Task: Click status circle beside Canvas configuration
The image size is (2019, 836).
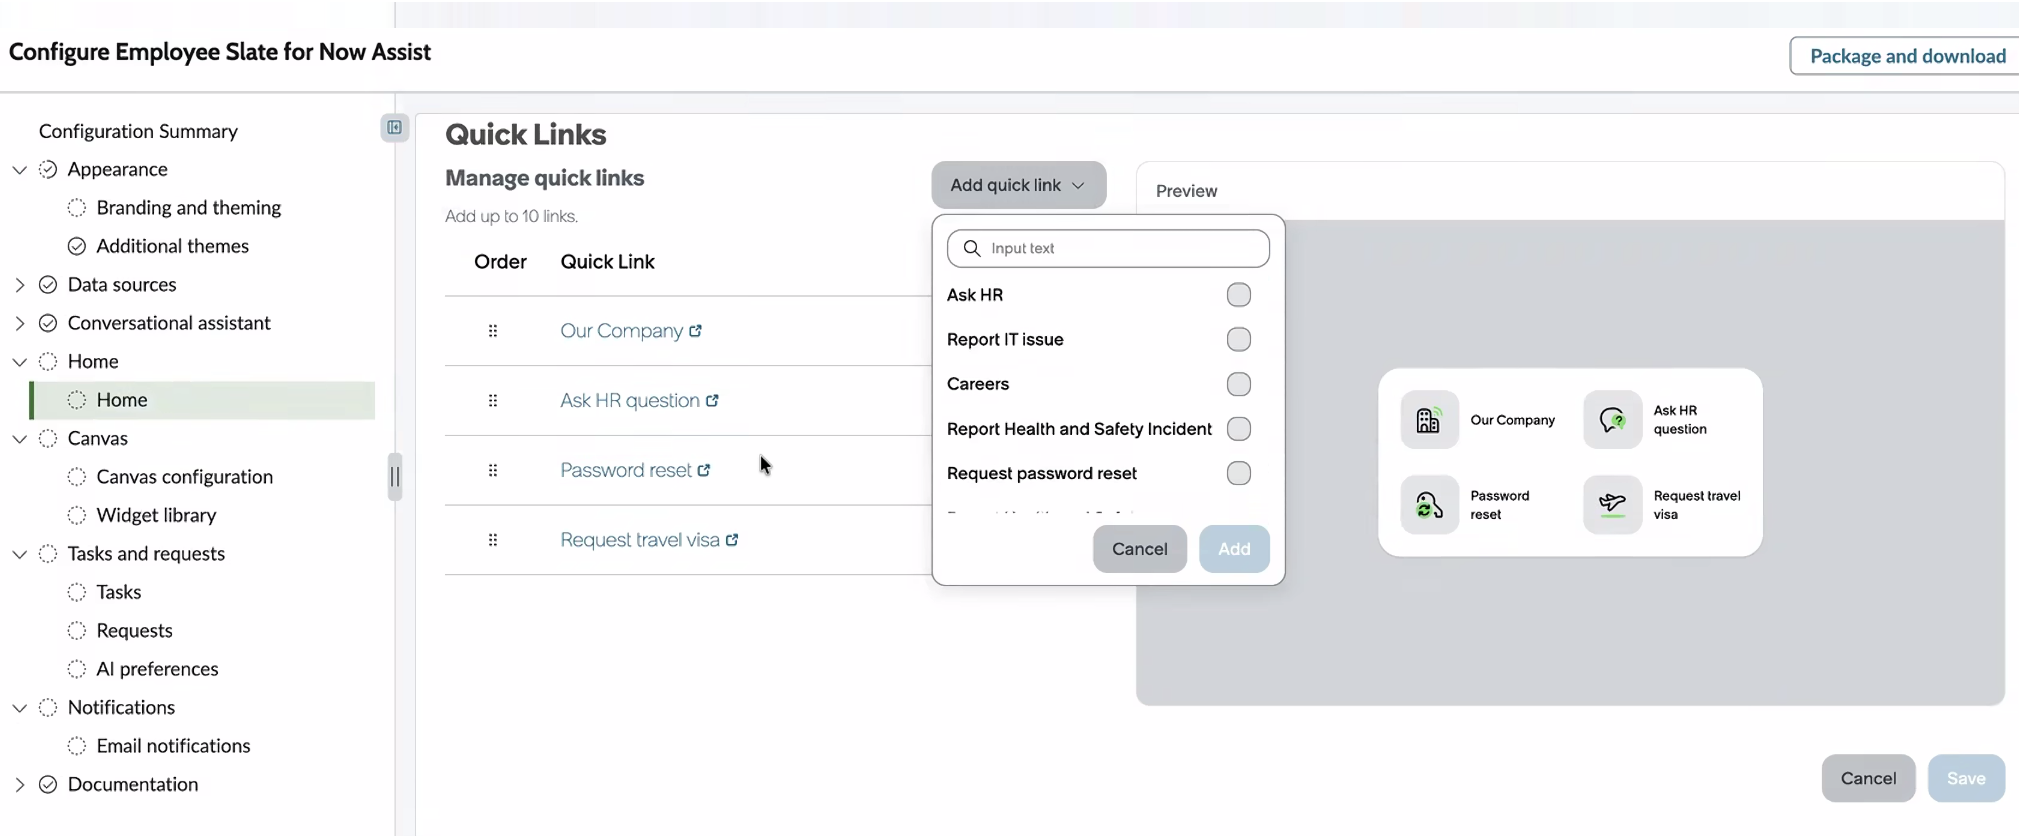Action: (x=77, y=477)
